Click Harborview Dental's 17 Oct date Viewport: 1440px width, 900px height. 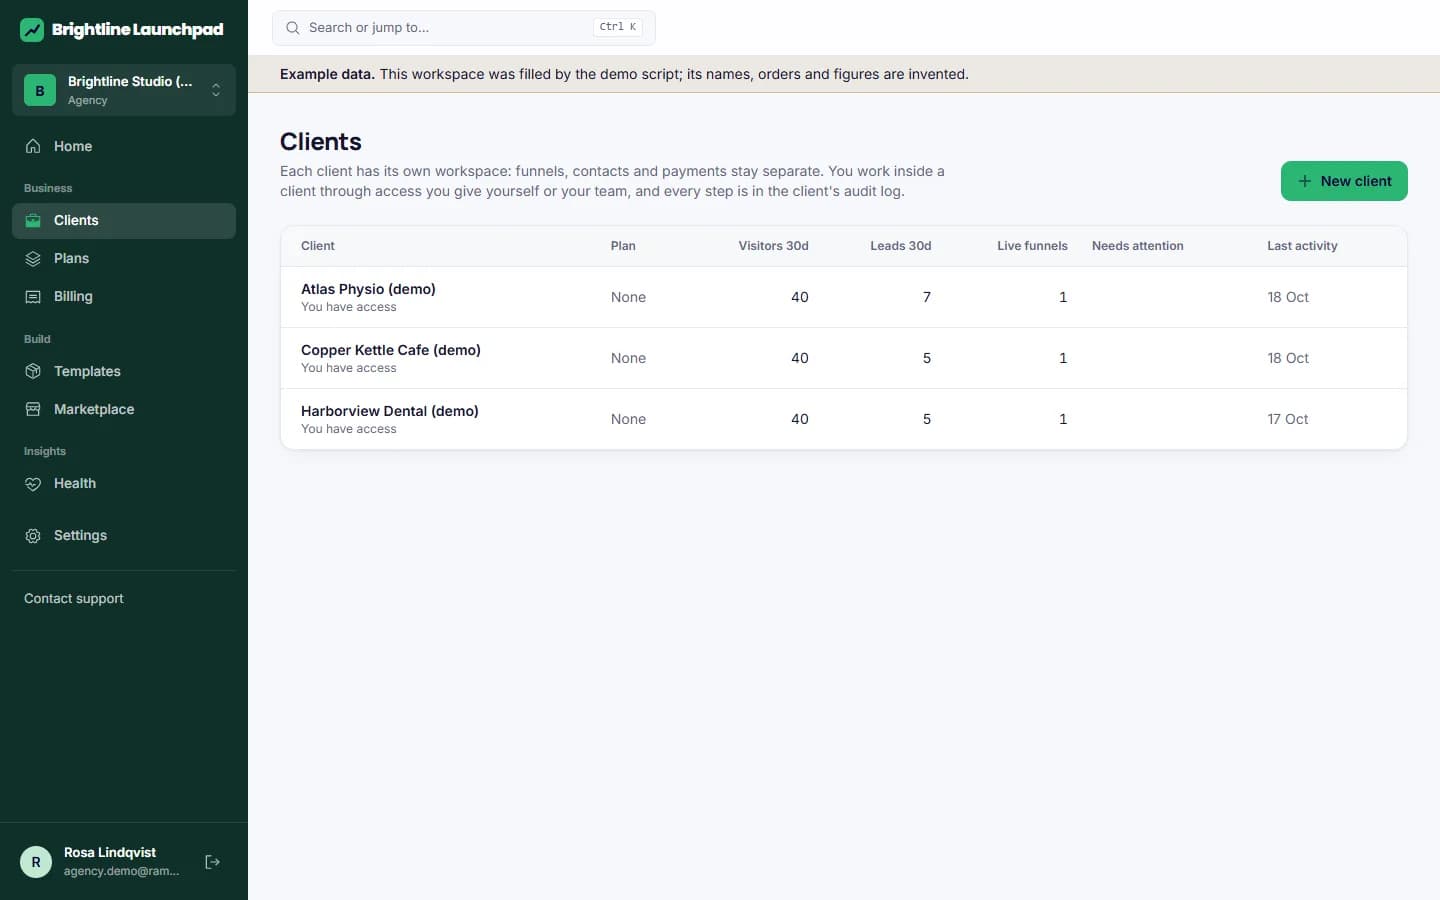pyautogui.click(x=1288, y=419)
